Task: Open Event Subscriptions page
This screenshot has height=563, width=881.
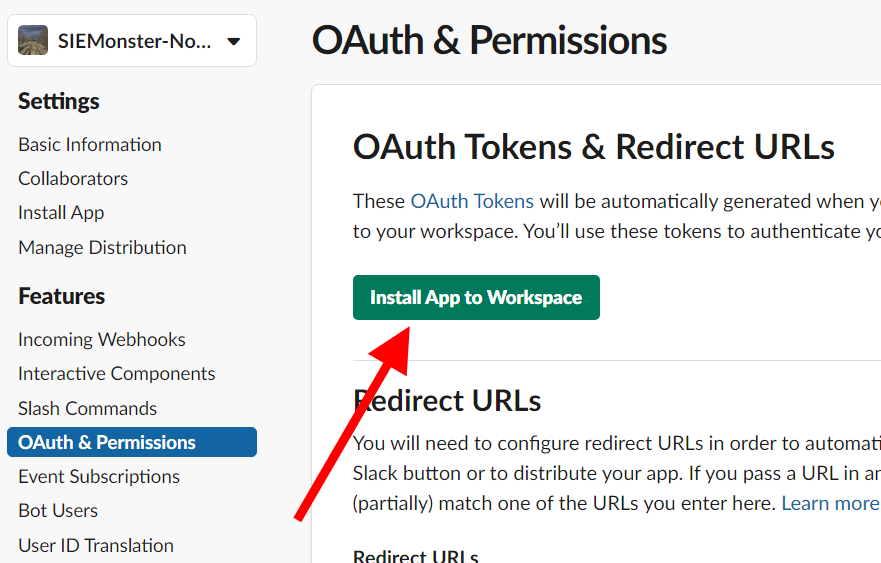Action: pos(99,476)
